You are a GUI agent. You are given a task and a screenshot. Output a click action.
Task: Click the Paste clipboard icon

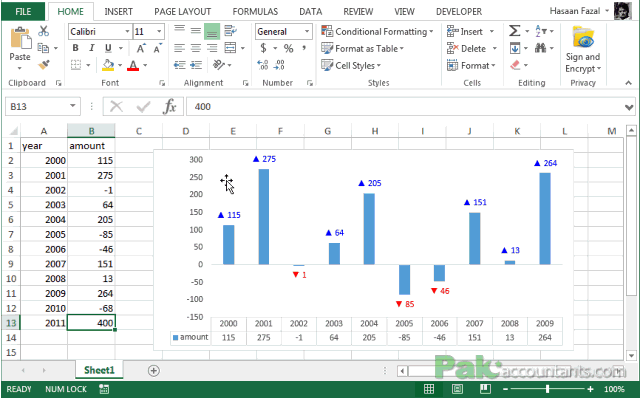pyautogui.click(x=20, y=39)
